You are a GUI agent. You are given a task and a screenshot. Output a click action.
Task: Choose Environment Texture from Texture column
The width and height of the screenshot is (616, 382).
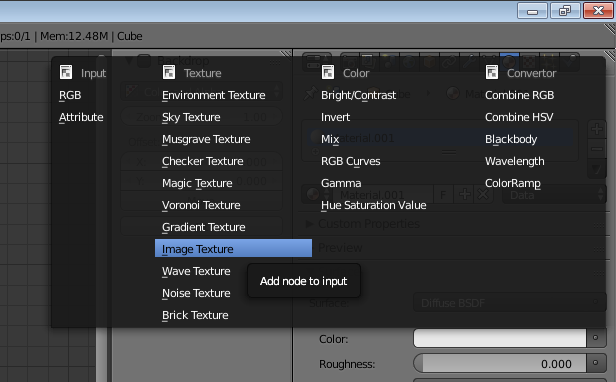click(x=214, y=95)
